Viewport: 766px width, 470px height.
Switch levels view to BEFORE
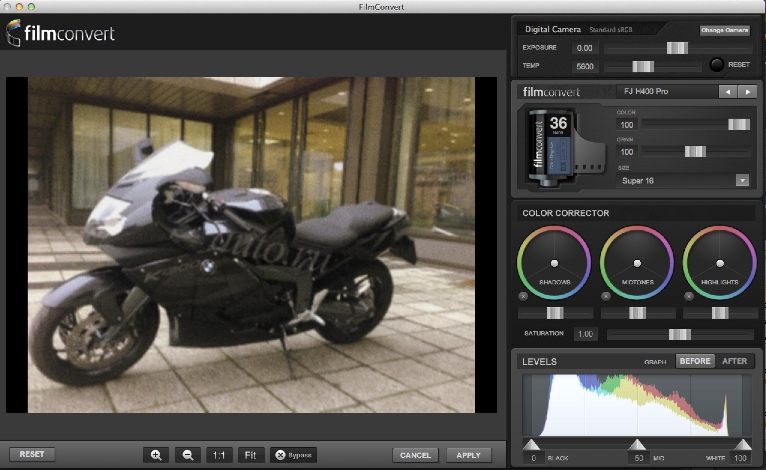coord(695,361)
